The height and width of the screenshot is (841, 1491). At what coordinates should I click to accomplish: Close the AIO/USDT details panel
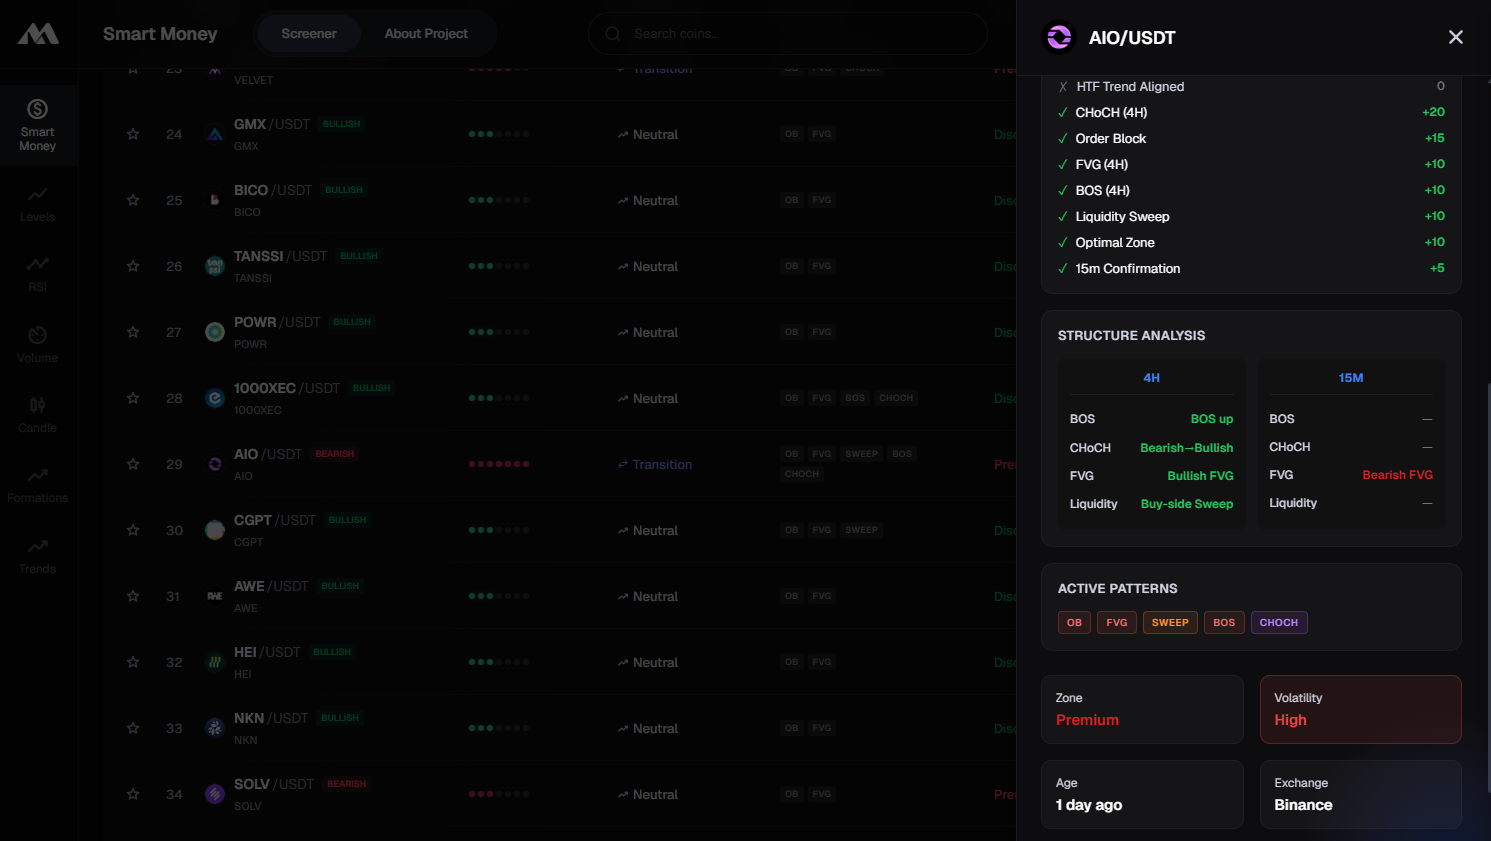(1455, 37)
